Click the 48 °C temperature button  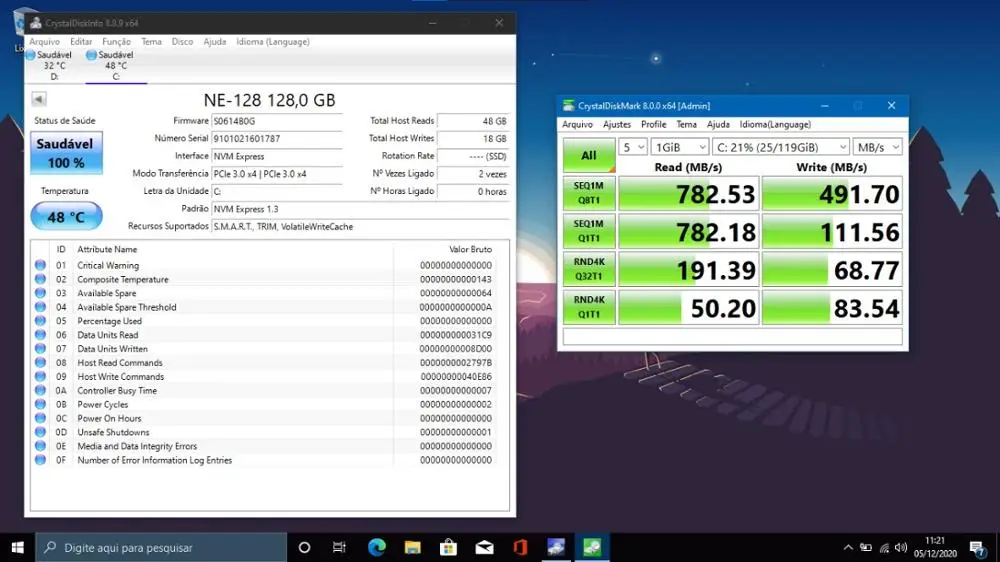click(66, 217)
